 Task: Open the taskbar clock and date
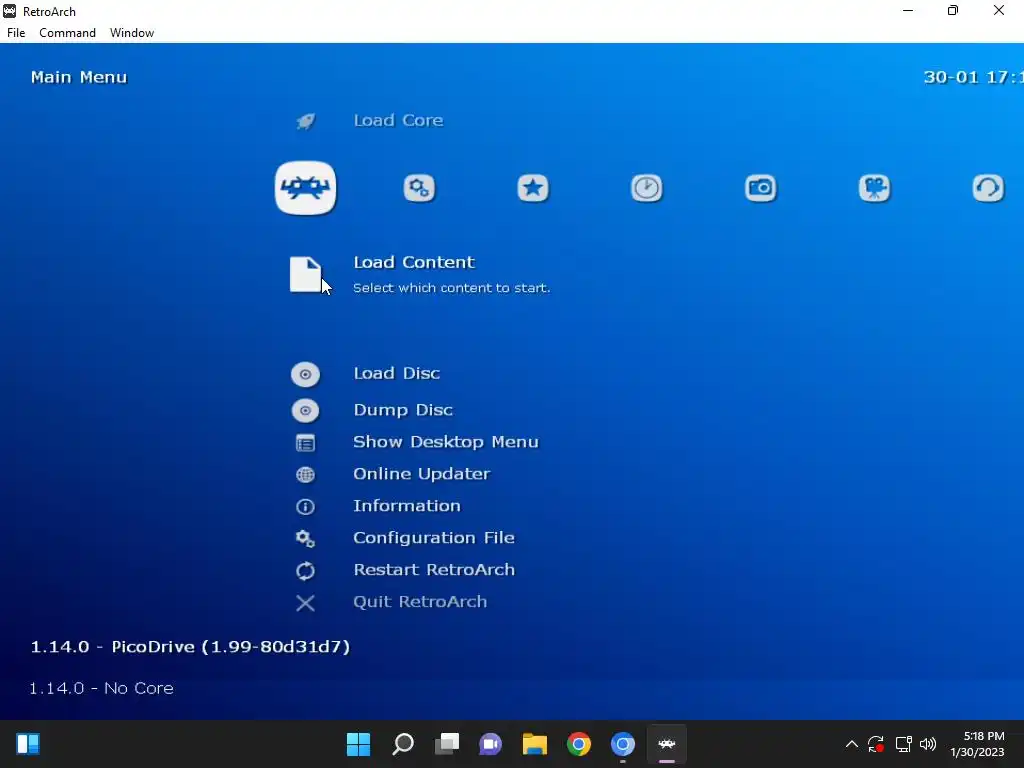click(978, 744)
